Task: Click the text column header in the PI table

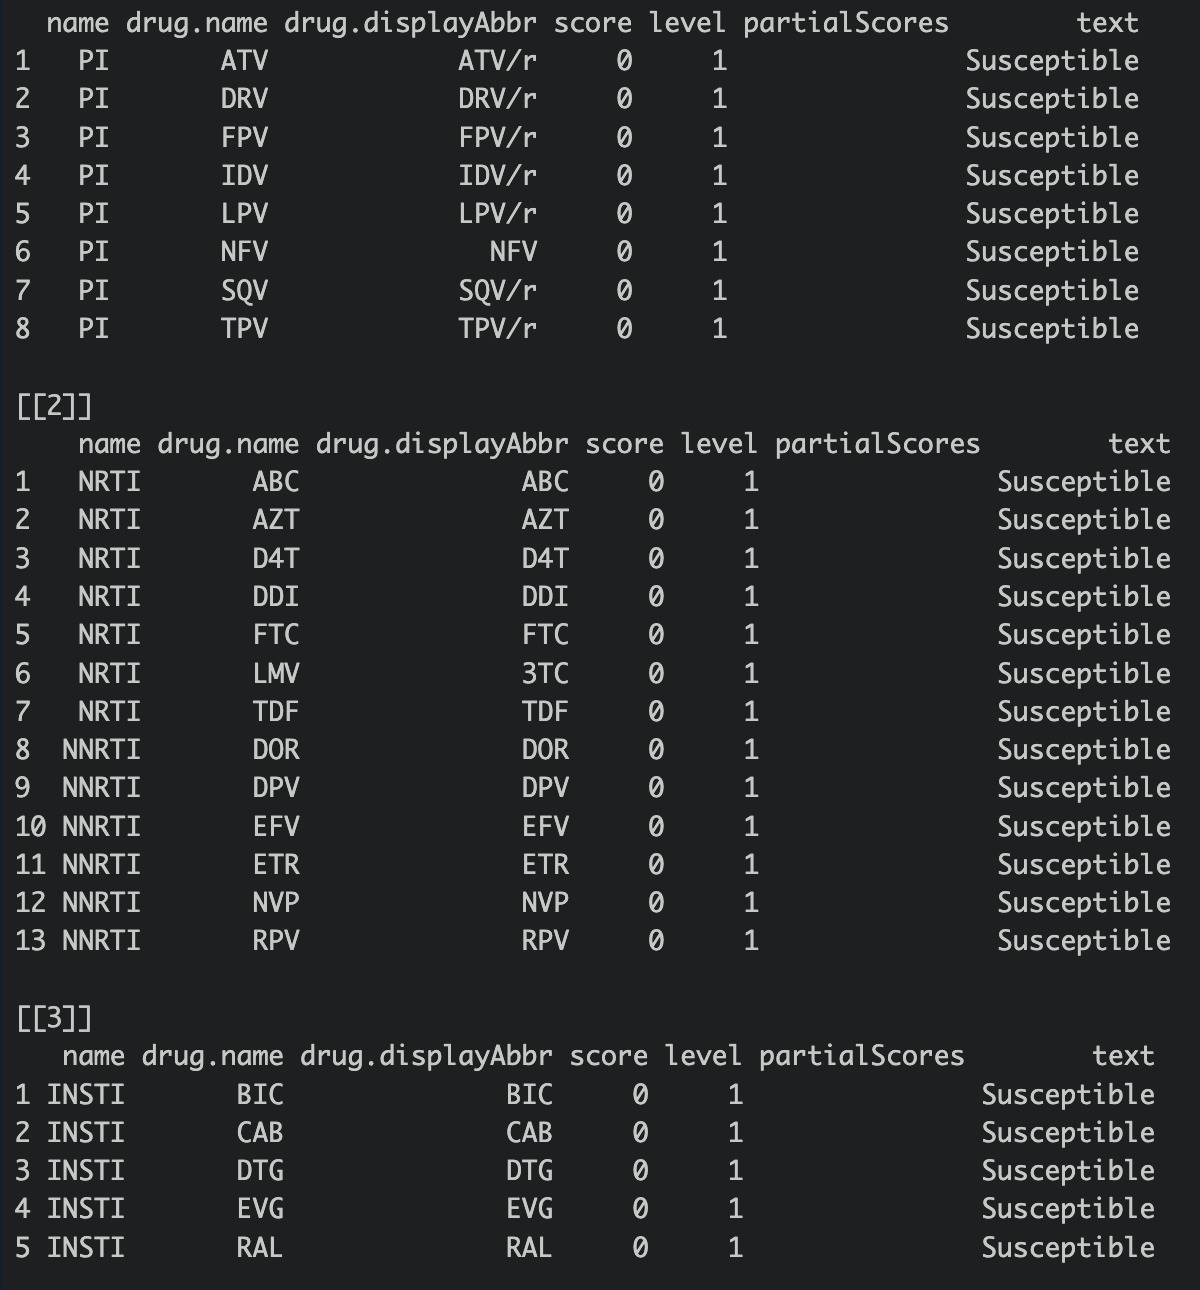Action: (x=1107, y=22)
